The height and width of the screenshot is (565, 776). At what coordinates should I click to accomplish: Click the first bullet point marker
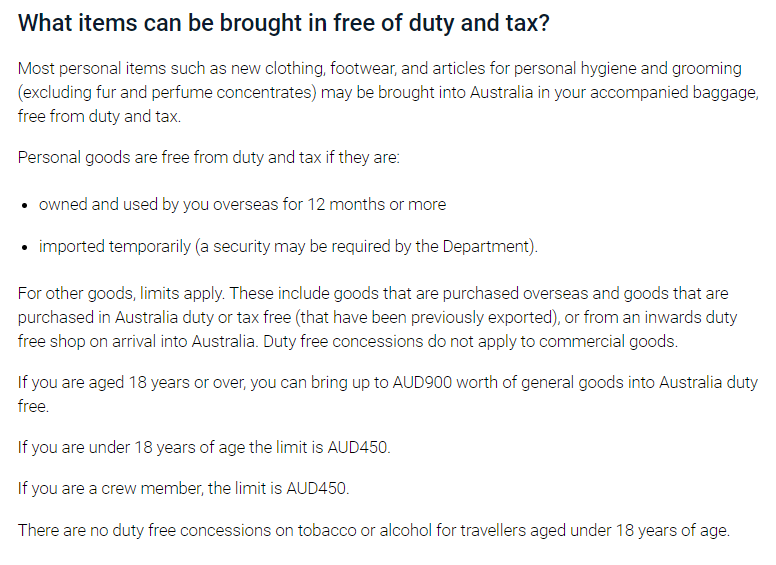click(25, 205)
